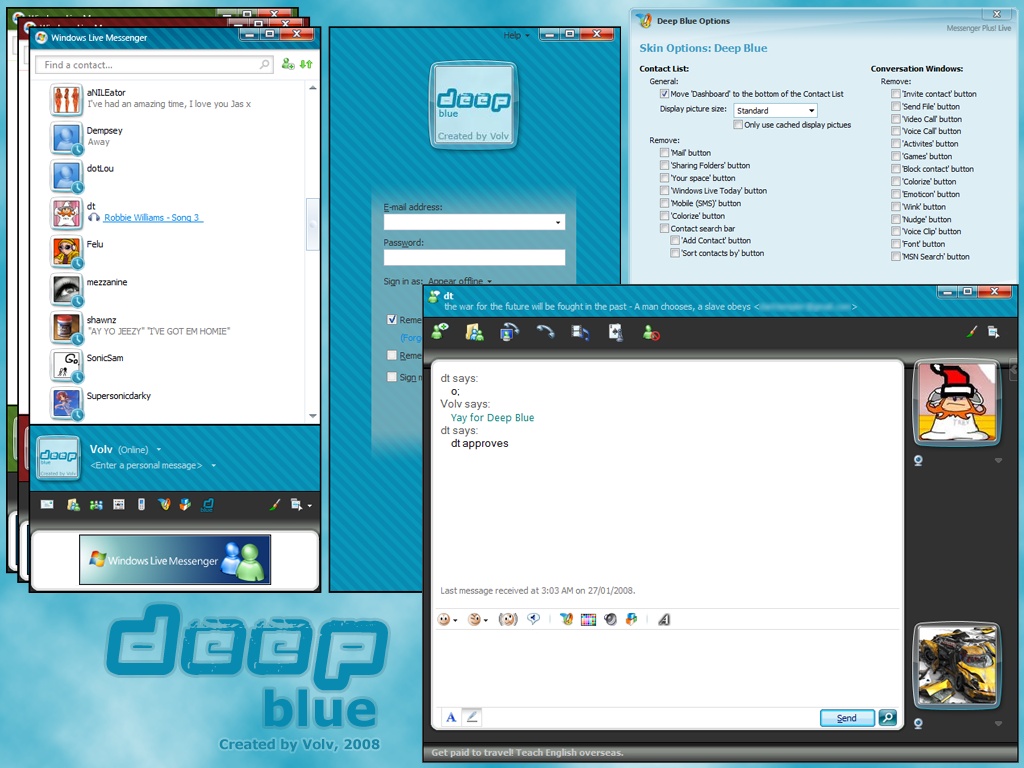
Task: Check Remove 'Windows Live Today' button option
Action: point(664,191)
